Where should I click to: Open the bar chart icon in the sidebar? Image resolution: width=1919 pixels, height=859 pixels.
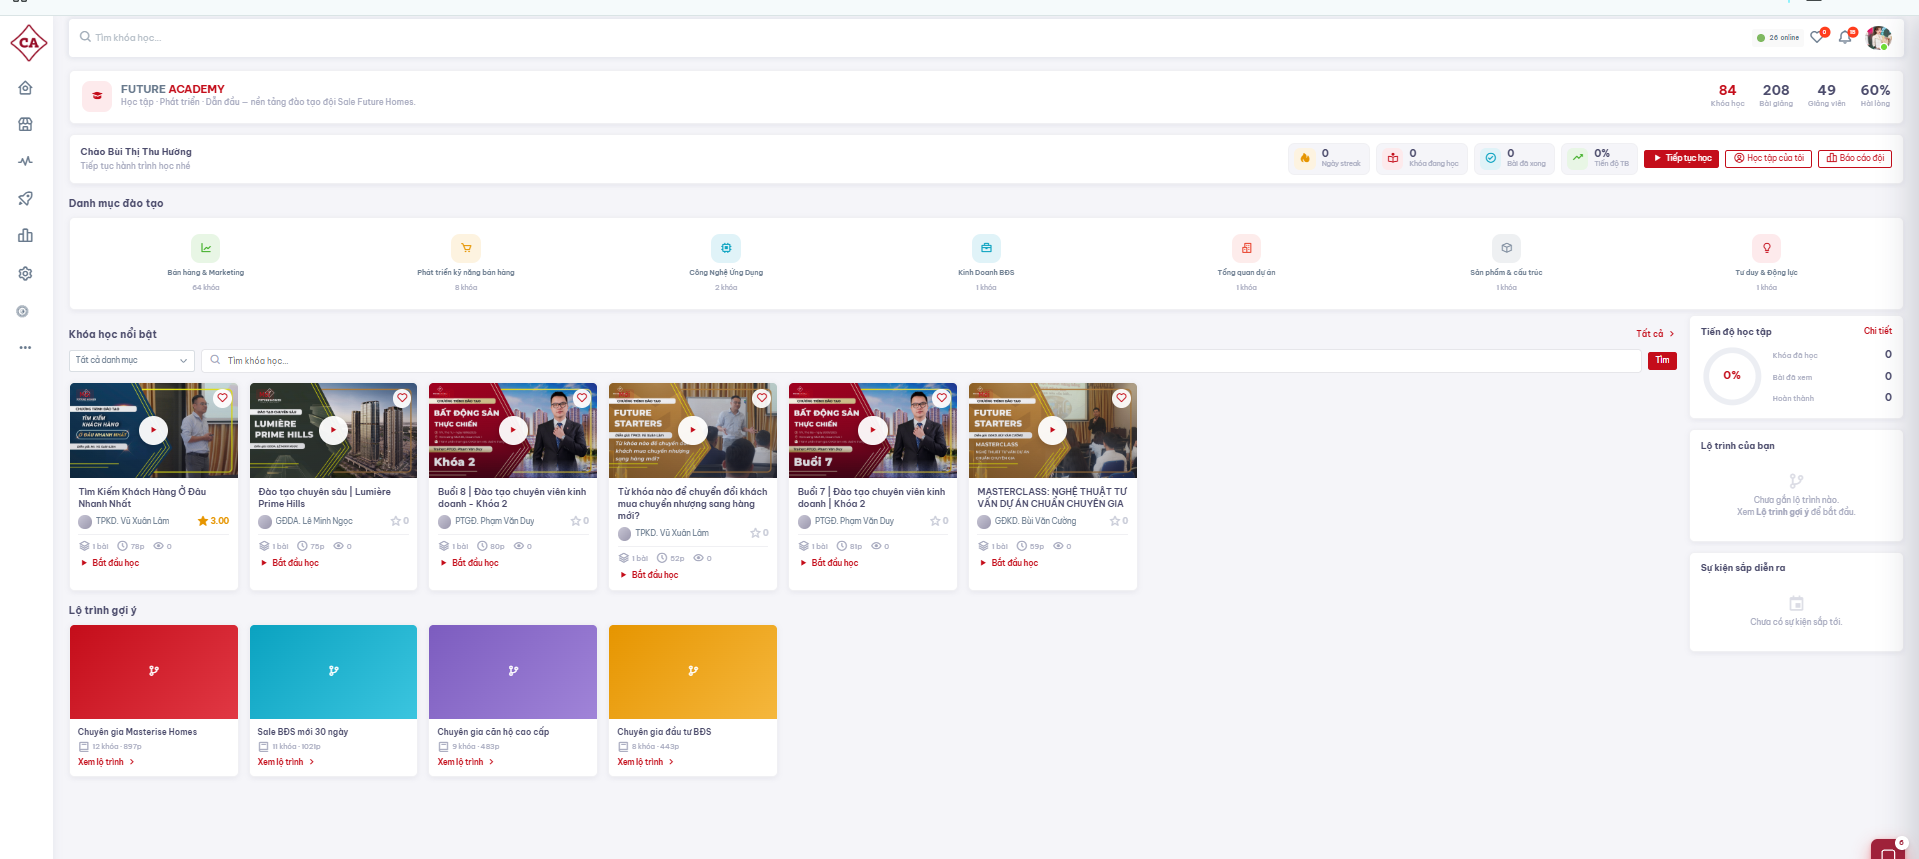pyautogui.click(x=26, y=236)
